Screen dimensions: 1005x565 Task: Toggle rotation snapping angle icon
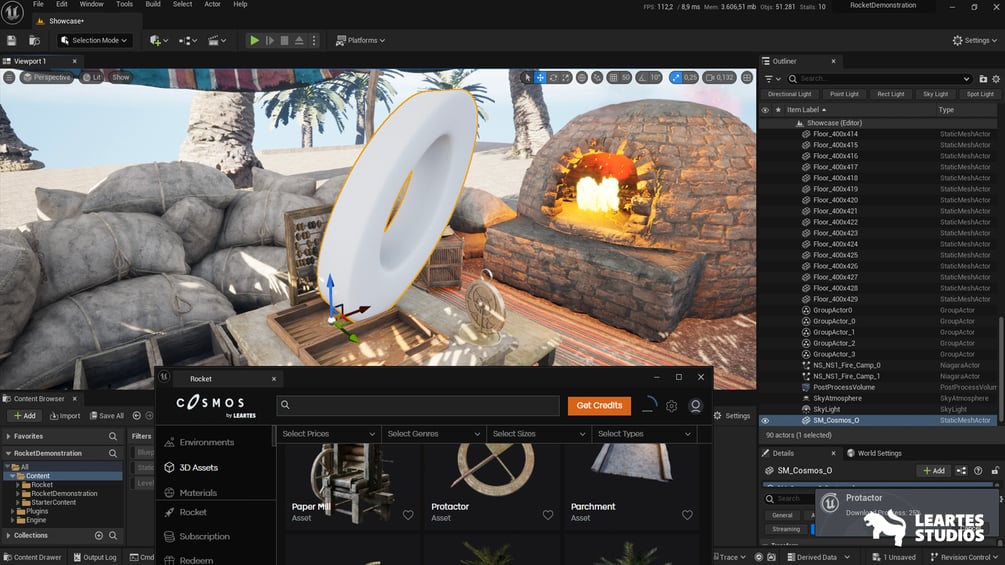click(642, 78)
